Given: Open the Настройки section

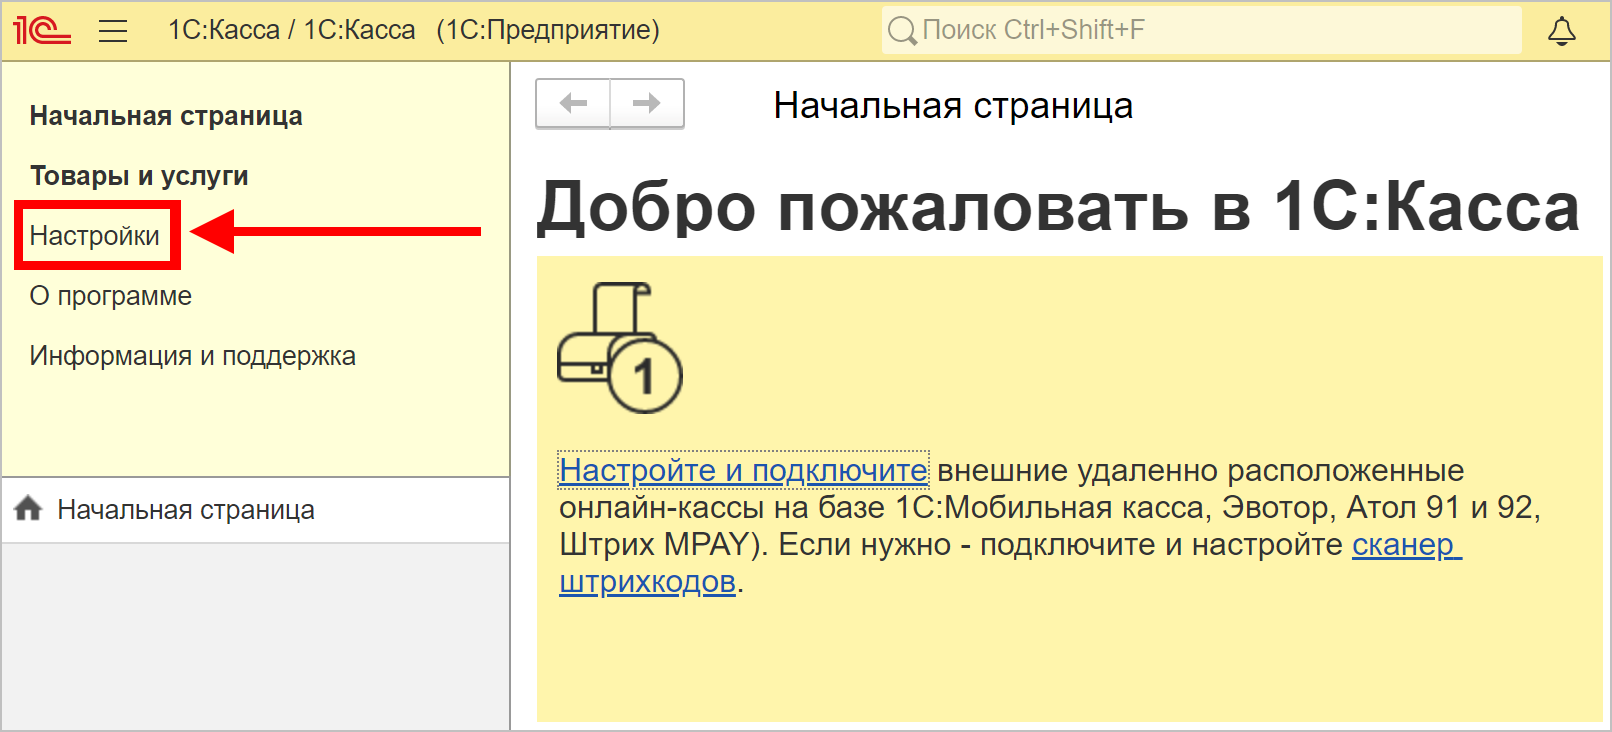Looking at the screenshot, I should (x=95, y=236).
